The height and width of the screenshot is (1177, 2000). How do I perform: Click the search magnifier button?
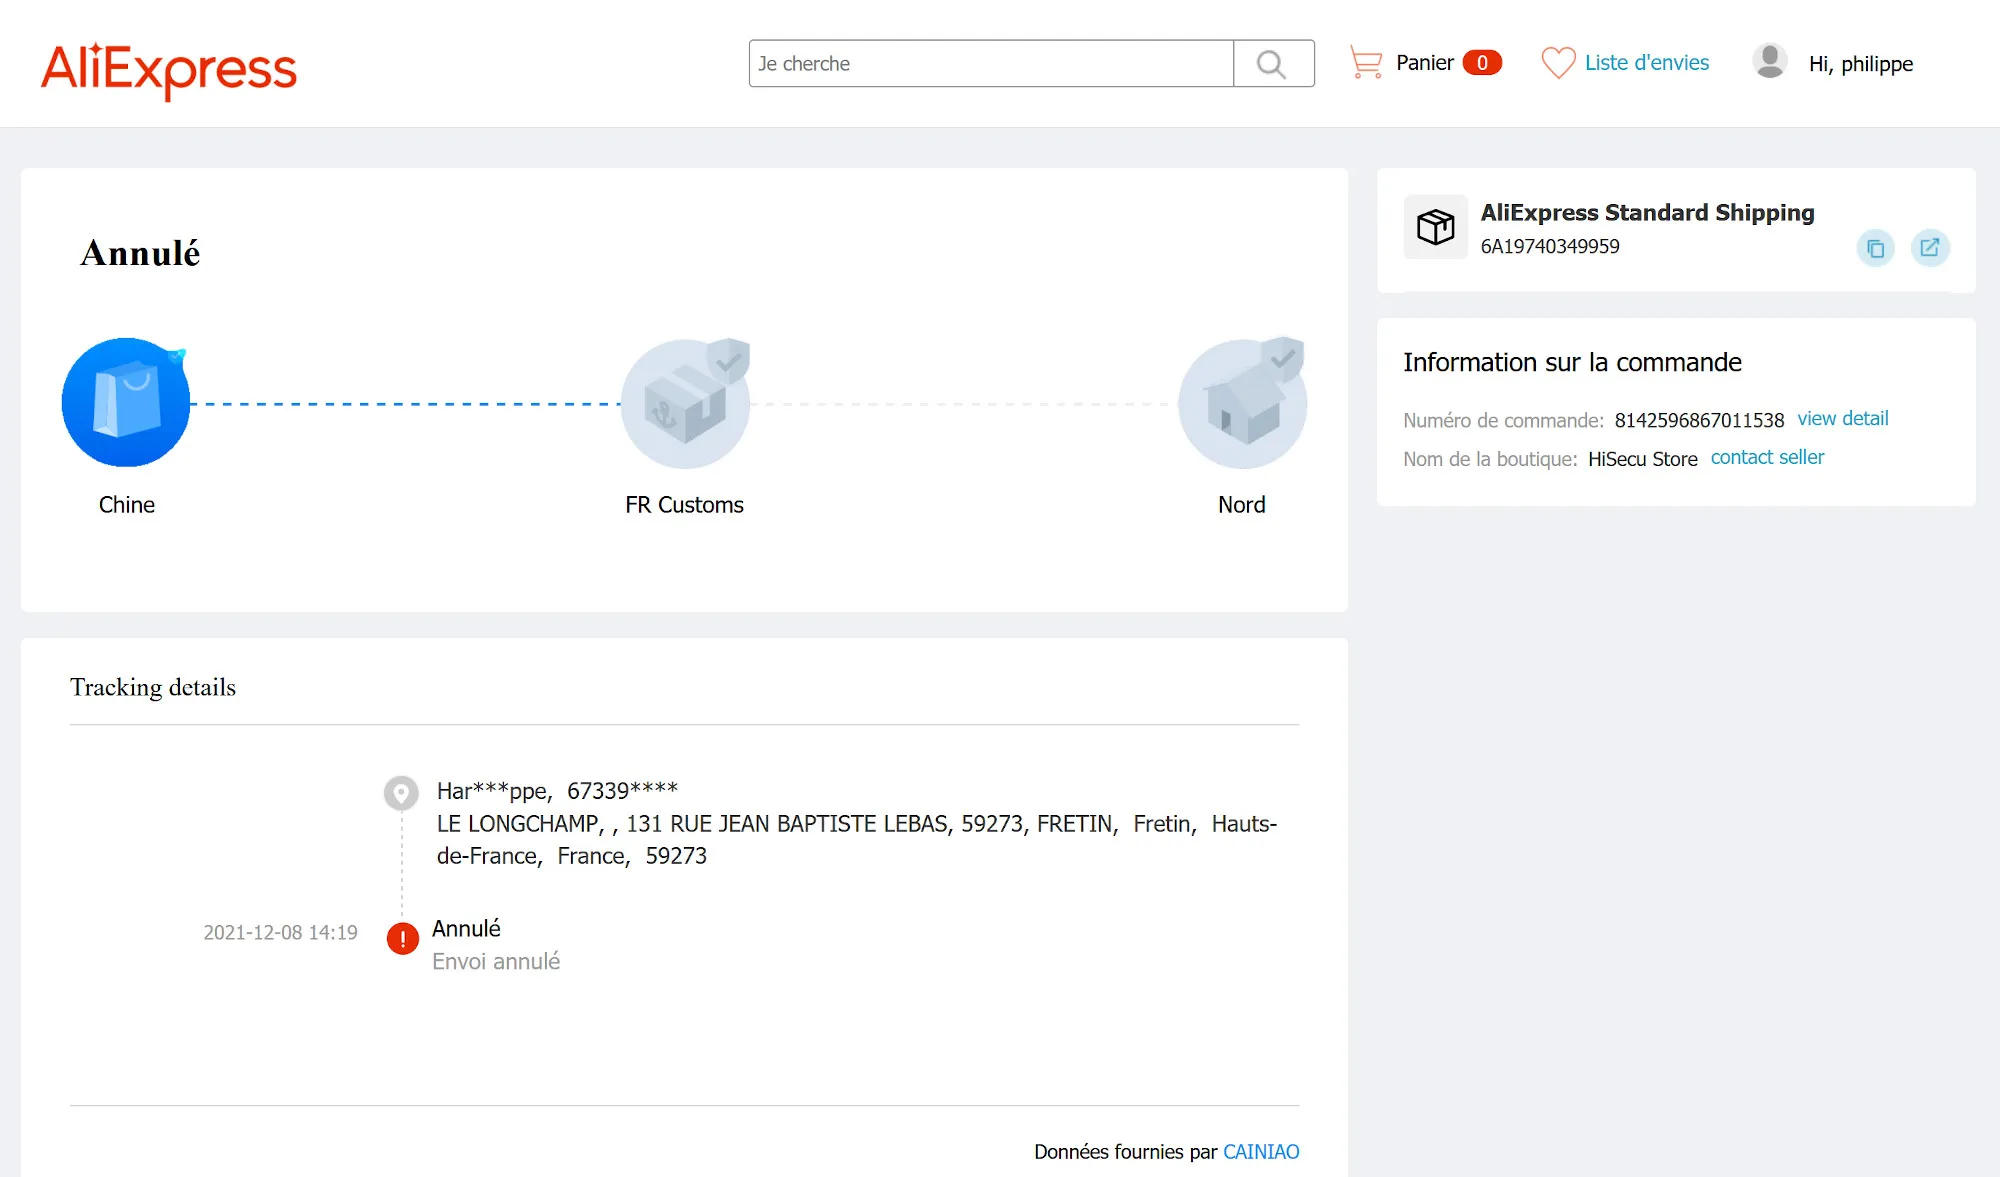(1272, 64)
